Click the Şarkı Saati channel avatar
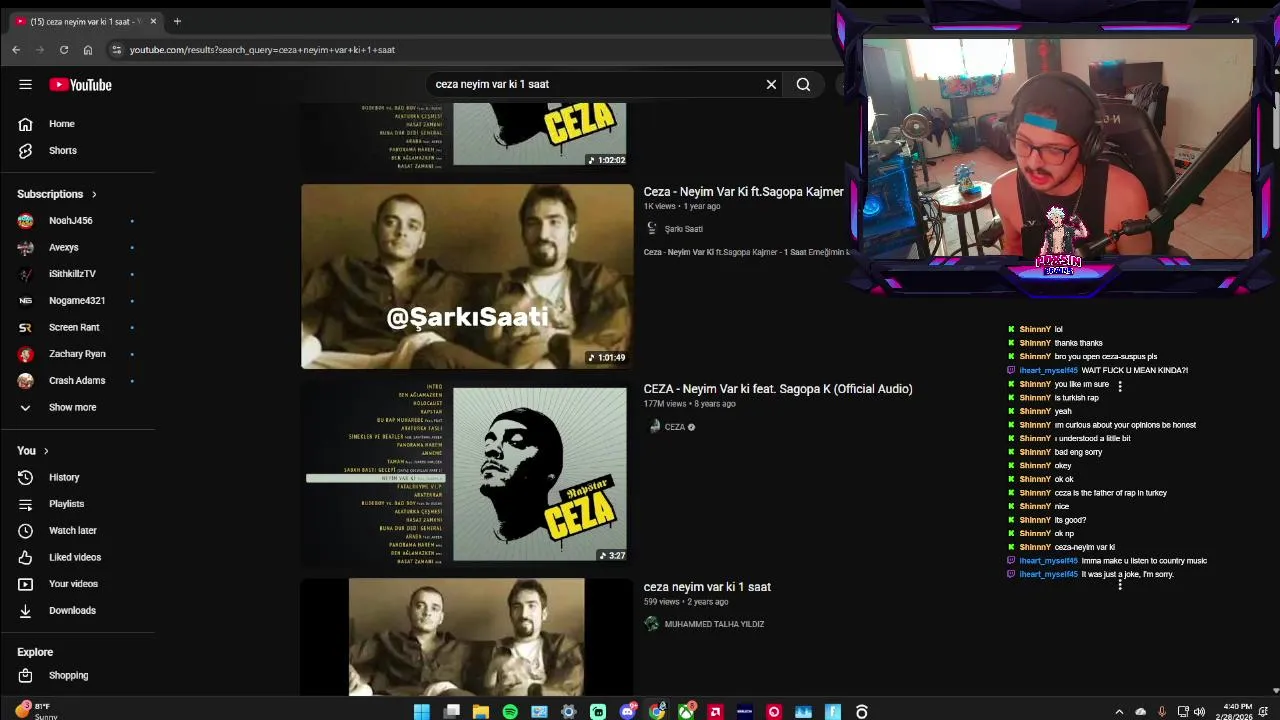The height and width of the screenshot is (720, 1280). [651, 229]
